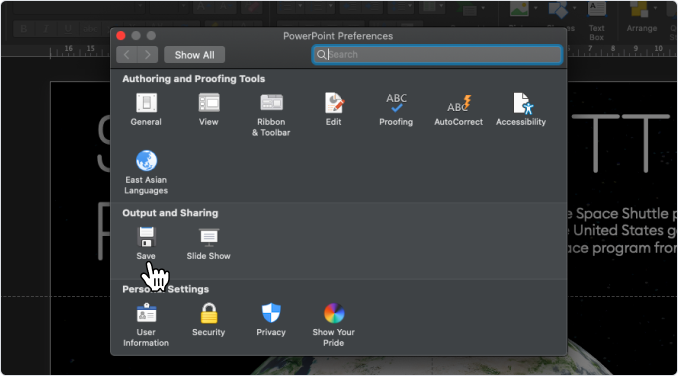Open Security preferences
The image size is (678, 376).
(x=208, y=320)
